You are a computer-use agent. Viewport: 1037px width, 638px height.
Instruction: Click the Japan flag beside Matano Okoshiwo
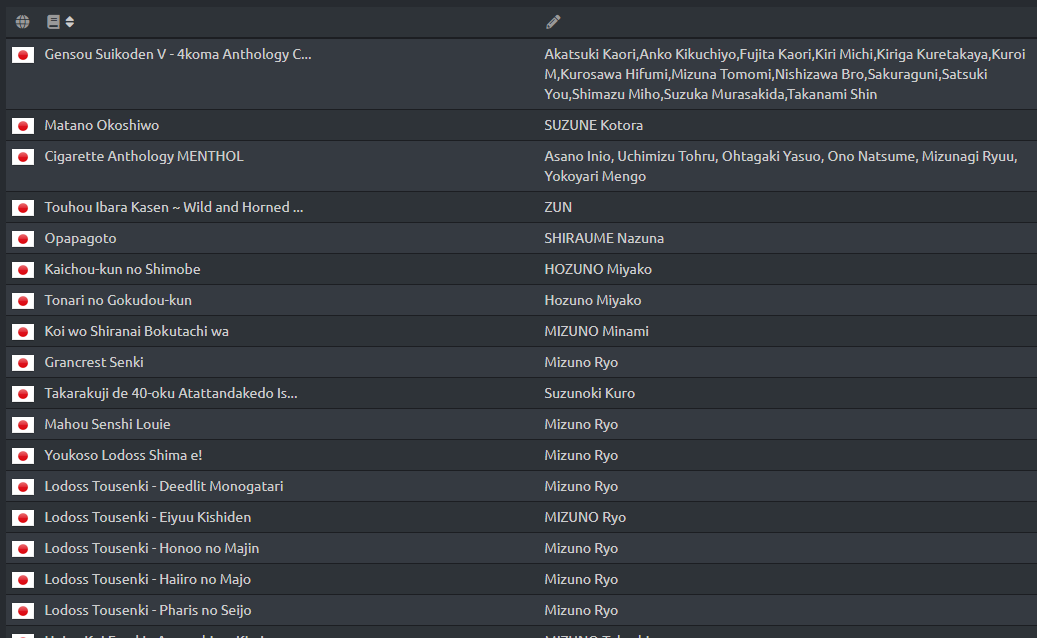click(23, 126)
